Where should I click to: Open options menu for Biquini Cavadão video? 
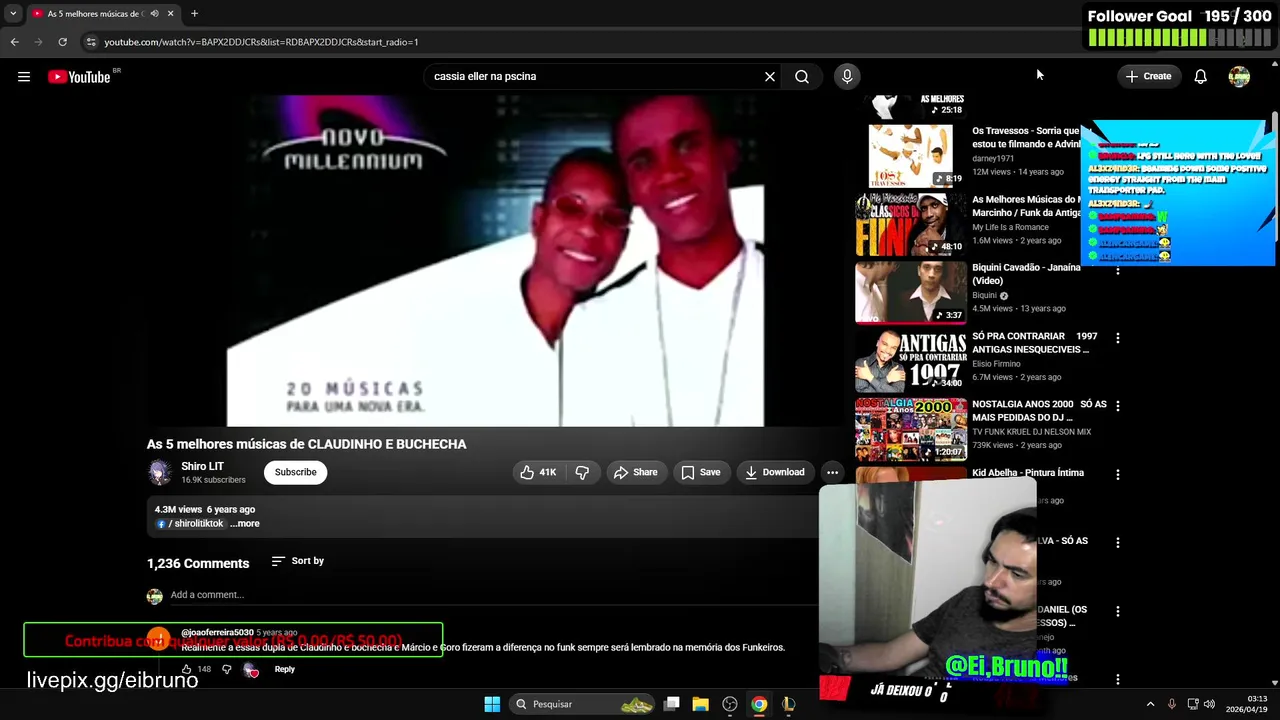1118,270
